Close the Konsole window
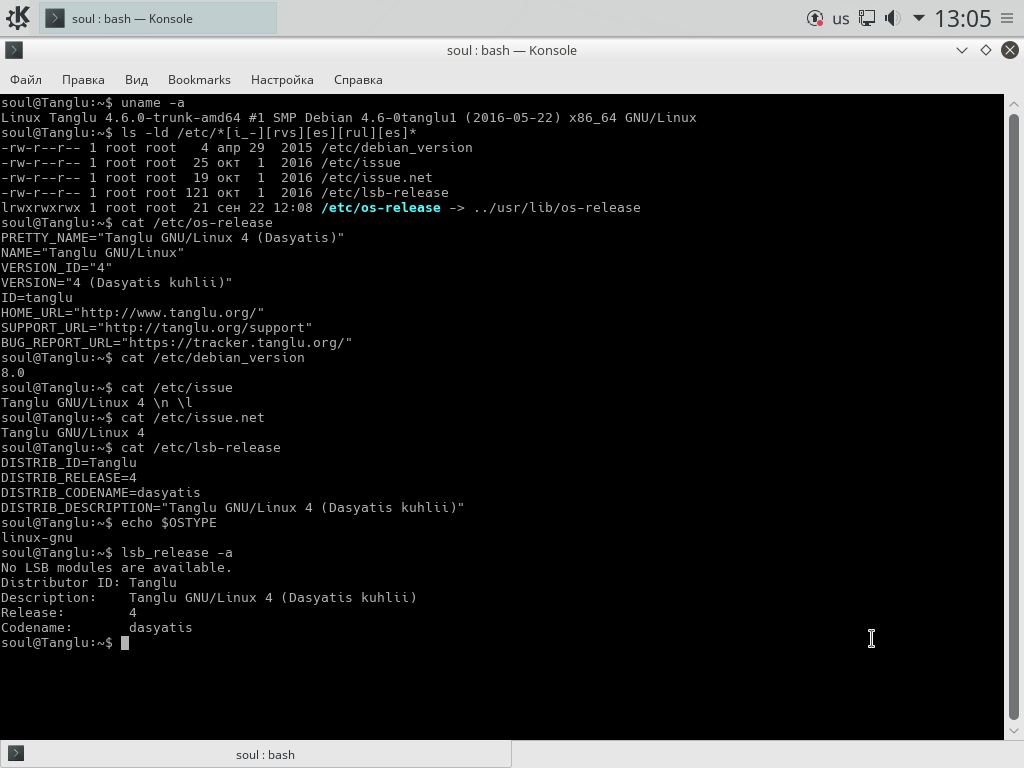The width and height of the screenshot is (1024, 768). [x=1010, y=50]
